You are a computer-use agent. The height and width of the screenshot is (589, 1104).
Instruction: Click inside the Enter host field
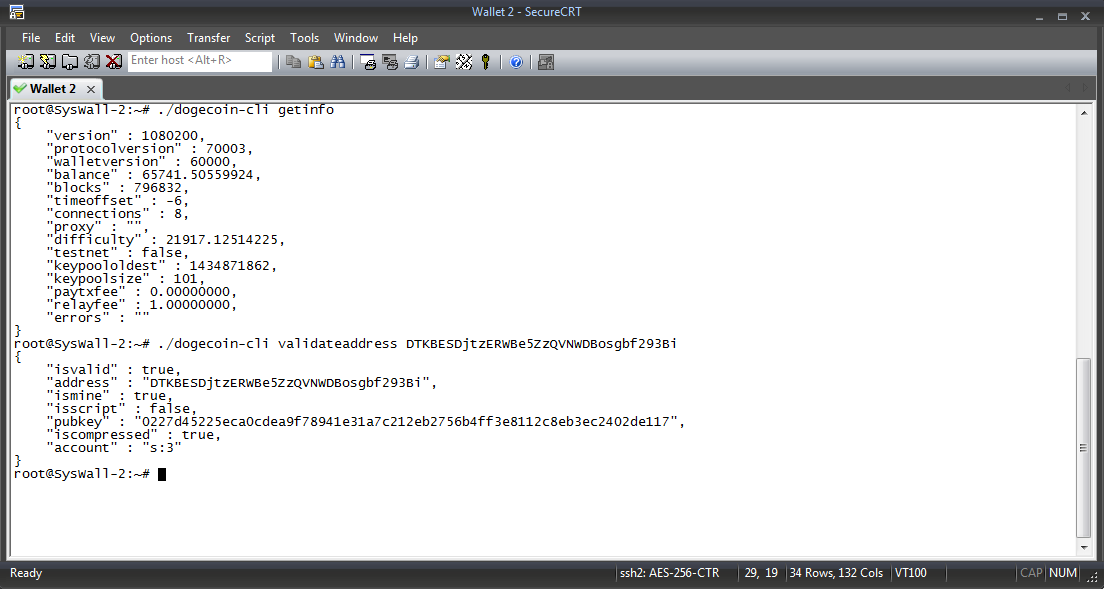coord(200,61)
